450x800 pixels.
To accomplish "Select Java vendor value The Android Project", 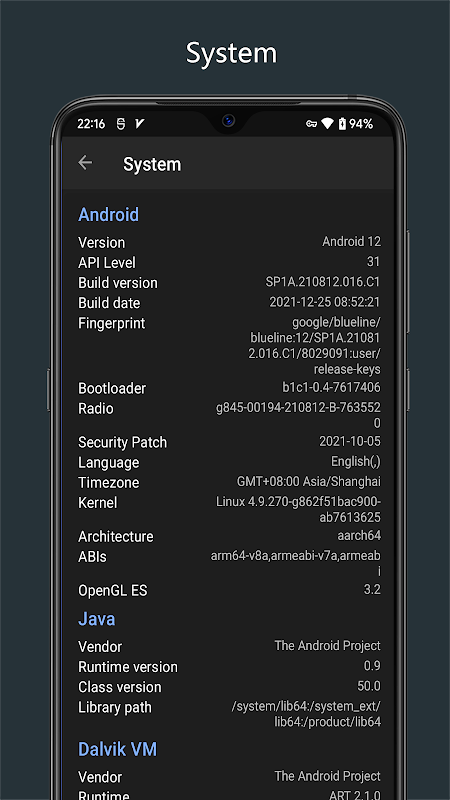I will (328, 646).
